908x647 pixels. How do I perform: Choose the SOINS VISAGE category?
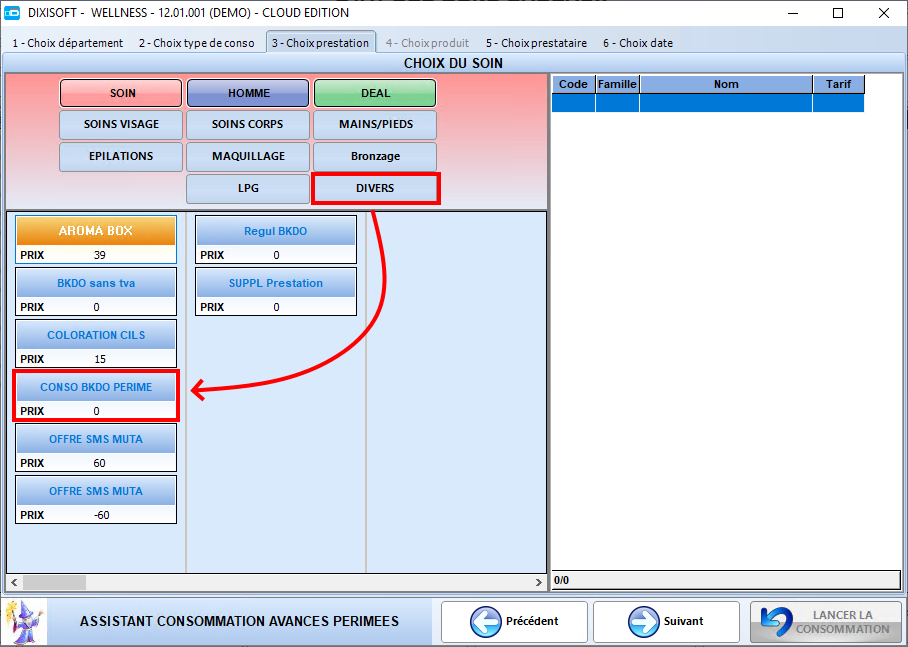[x=121, y=125]
